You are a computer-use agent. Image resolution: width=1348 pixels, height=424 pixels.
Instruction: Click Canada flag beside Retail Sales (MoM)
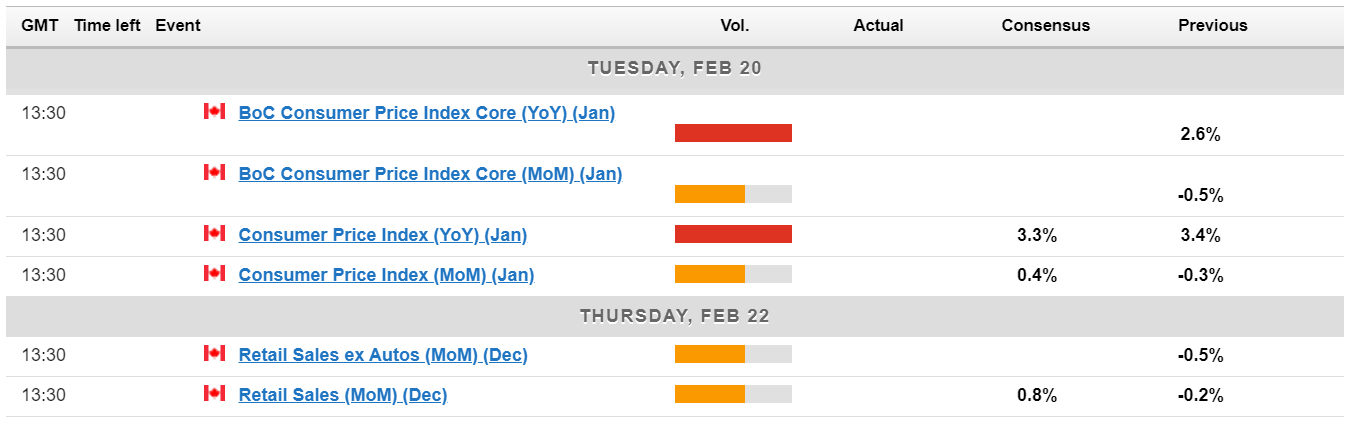(x=214, y=394)
